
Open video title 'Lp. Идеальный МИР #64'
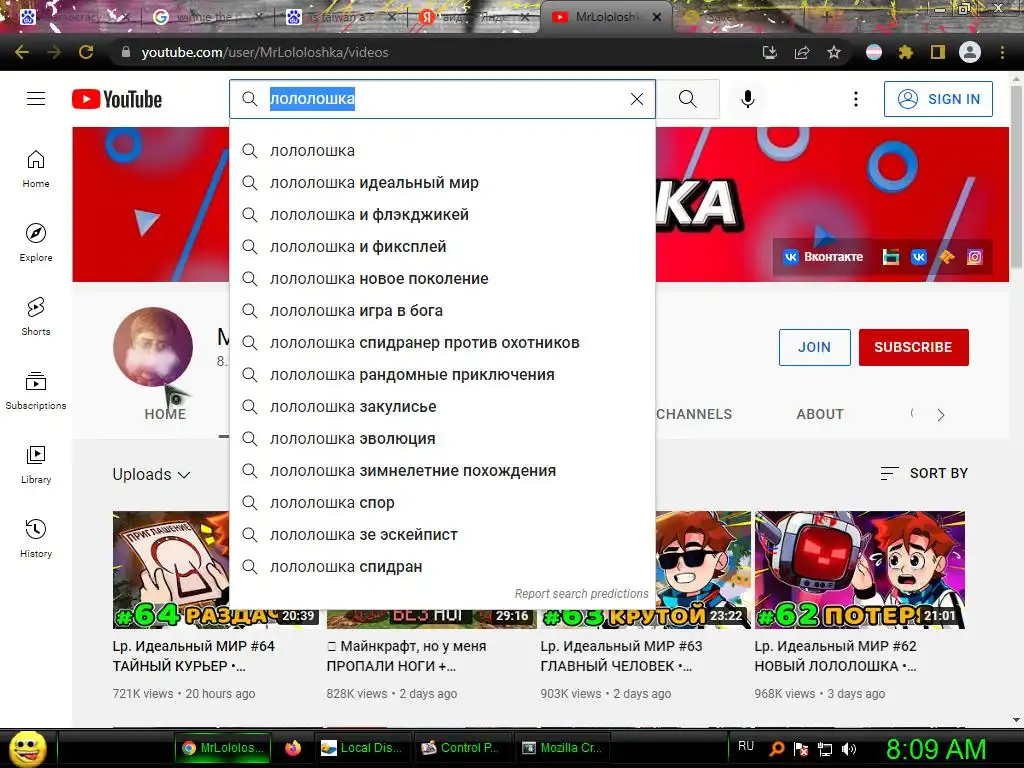coord(193,656)
